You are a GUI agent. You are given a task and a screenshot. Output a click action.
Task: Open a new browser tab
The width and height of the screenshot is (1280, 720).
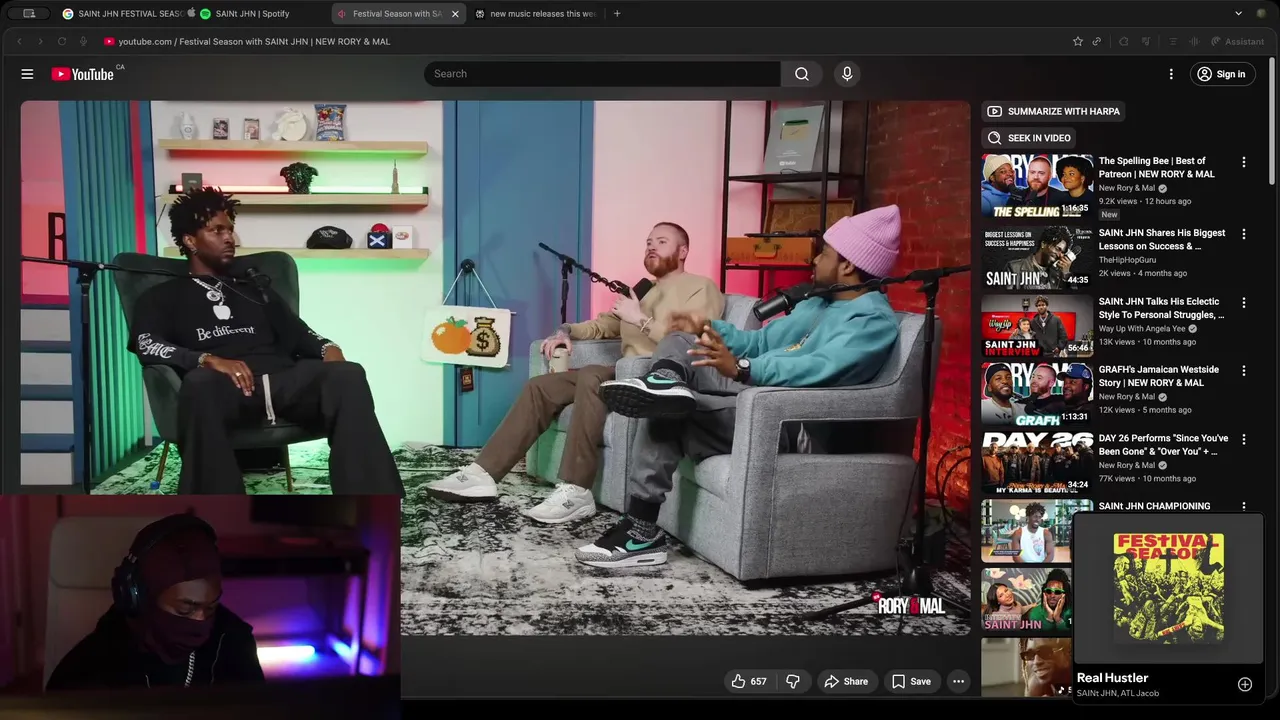(617, 14)
